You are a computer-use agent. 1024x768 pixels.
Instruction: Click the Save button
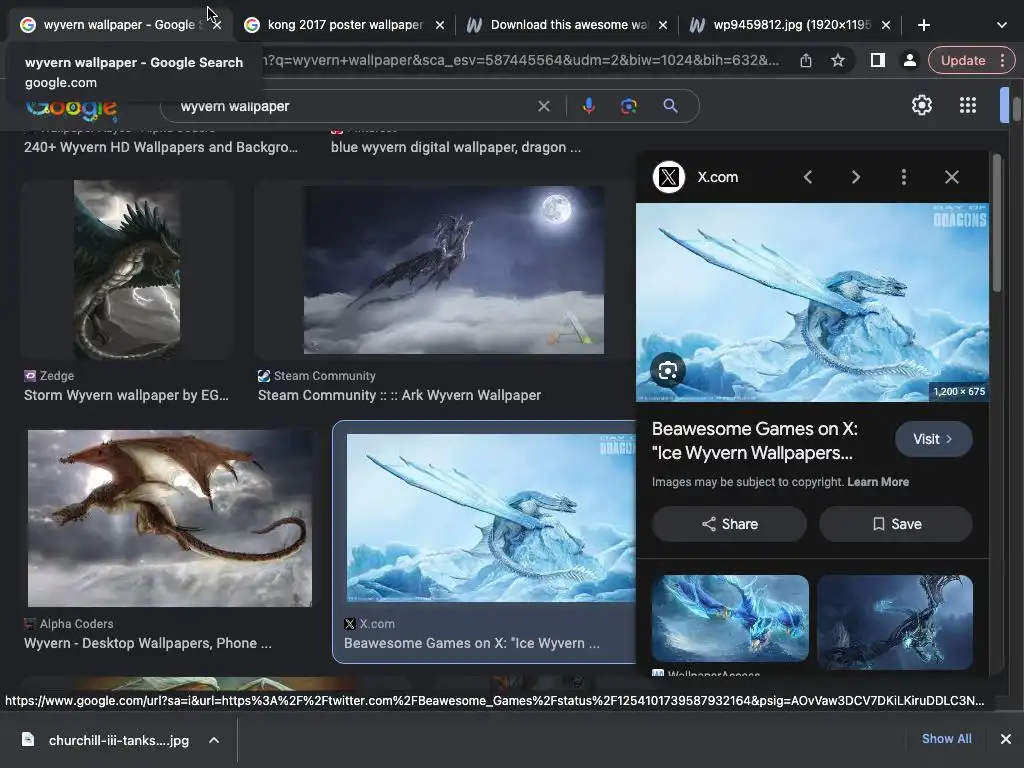tap(896, 524)
